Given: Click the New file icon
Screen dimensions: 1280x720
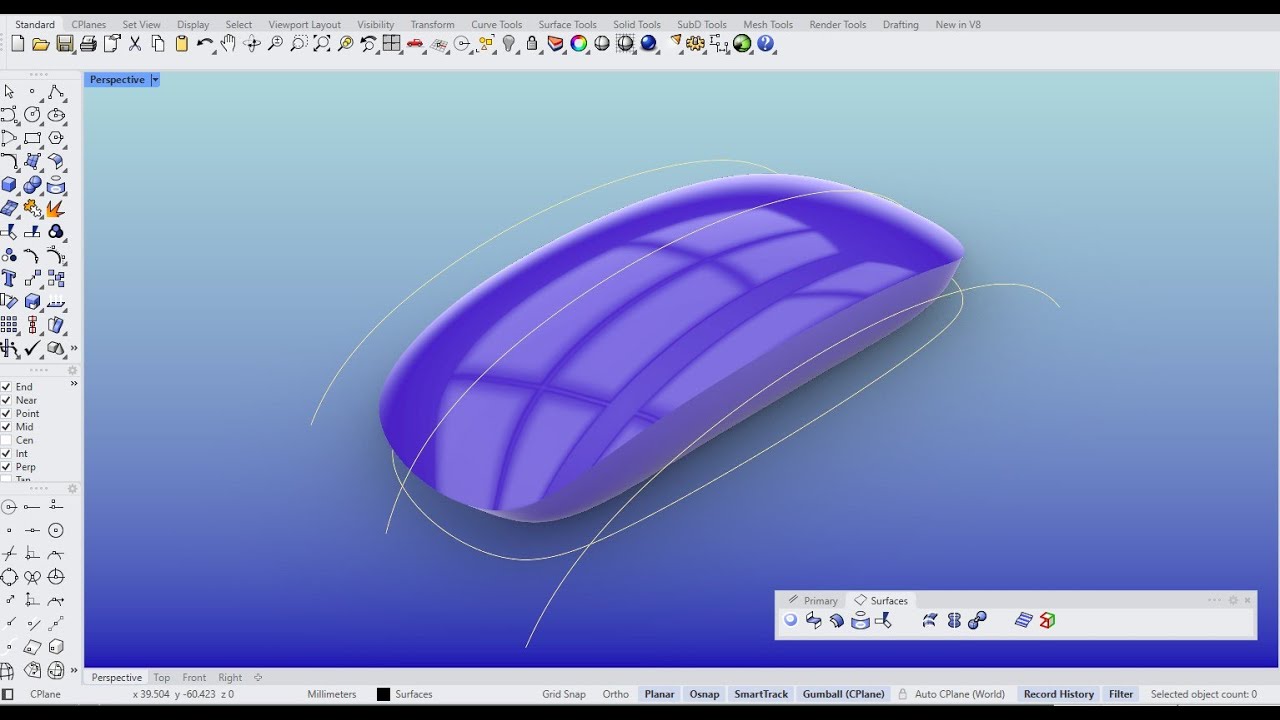Looking at the screenshot, I should coord(18,43).
